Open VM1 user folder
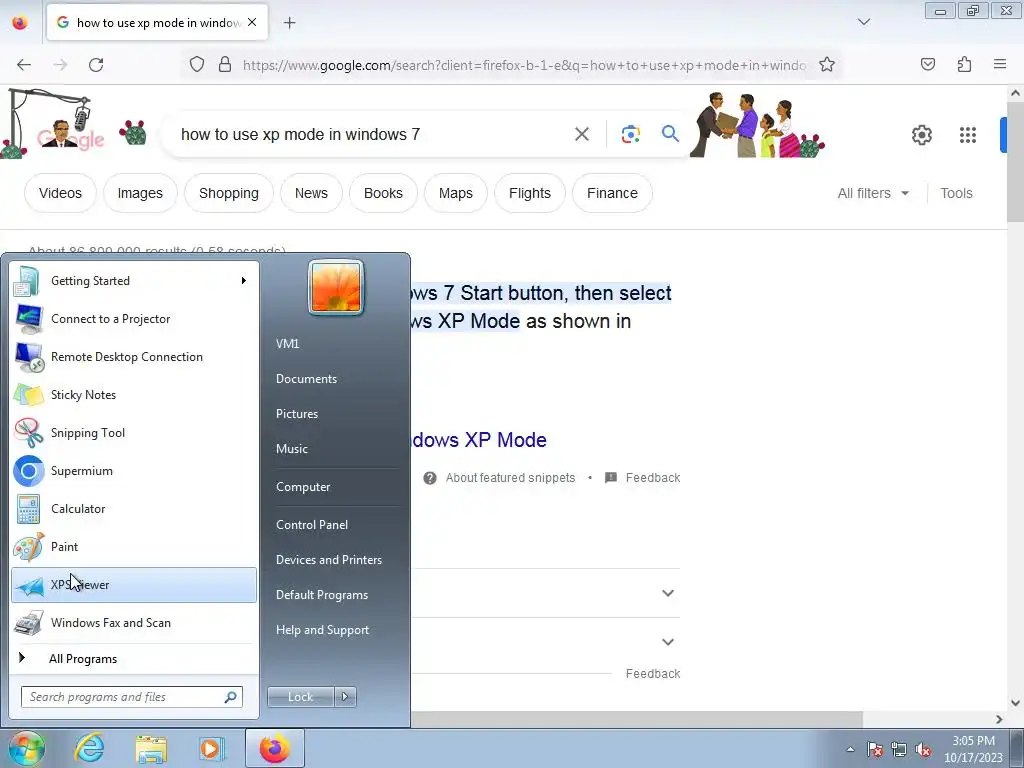 click(288, 344)
